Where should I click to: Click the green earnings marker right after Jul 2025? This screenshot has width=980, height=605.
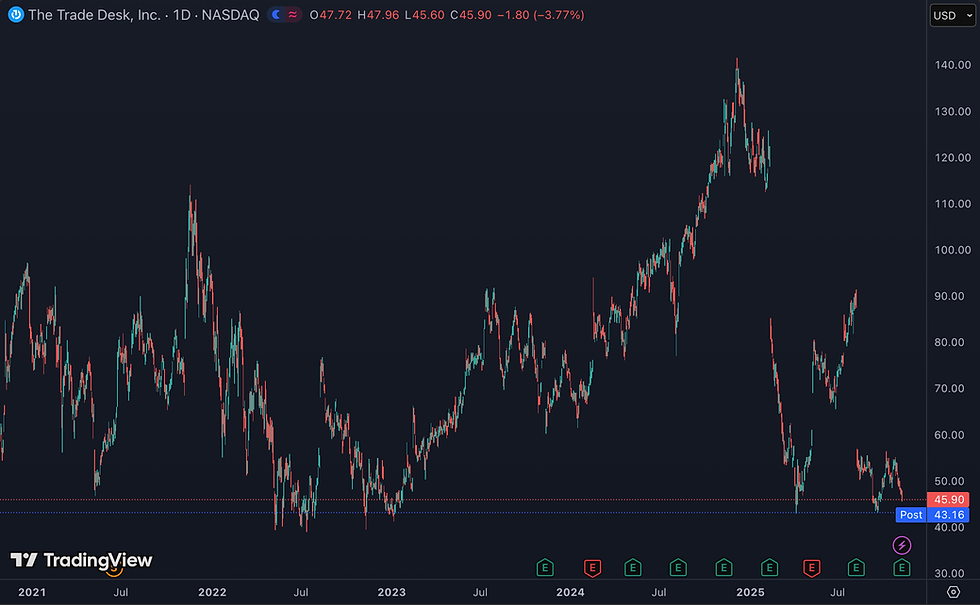(x=856, y=568)
